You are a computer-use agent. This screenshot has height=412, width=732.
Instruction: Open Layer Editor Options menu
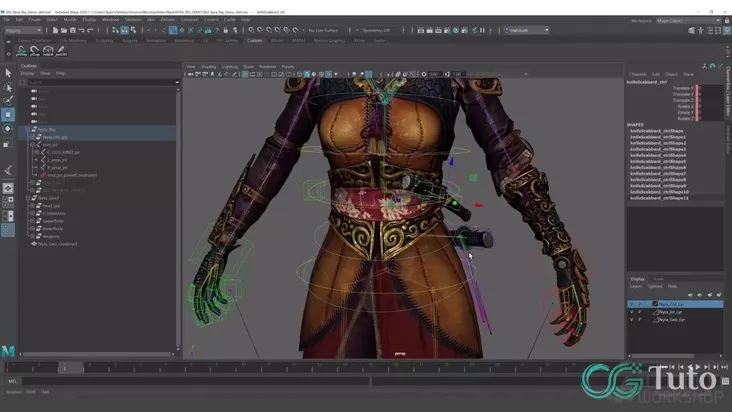pyautogui.click(x=655, y=286)
